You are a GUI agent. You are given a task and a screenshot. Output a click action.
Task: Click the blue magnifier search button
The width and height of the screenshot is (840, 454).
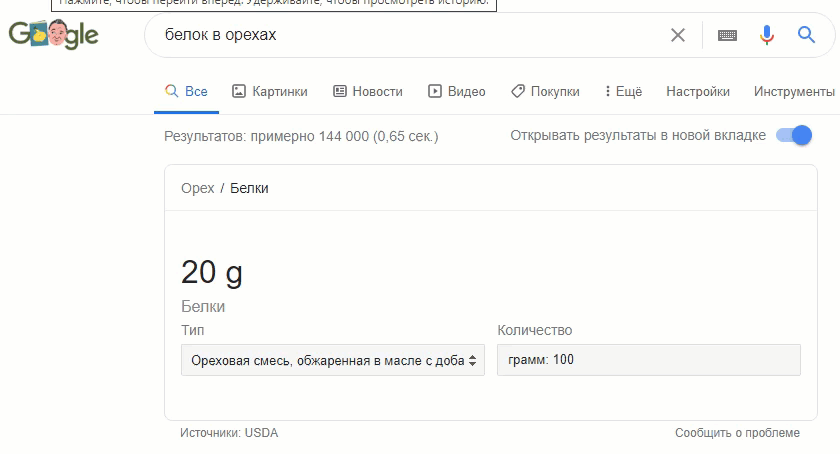click(x=806, y=35)
